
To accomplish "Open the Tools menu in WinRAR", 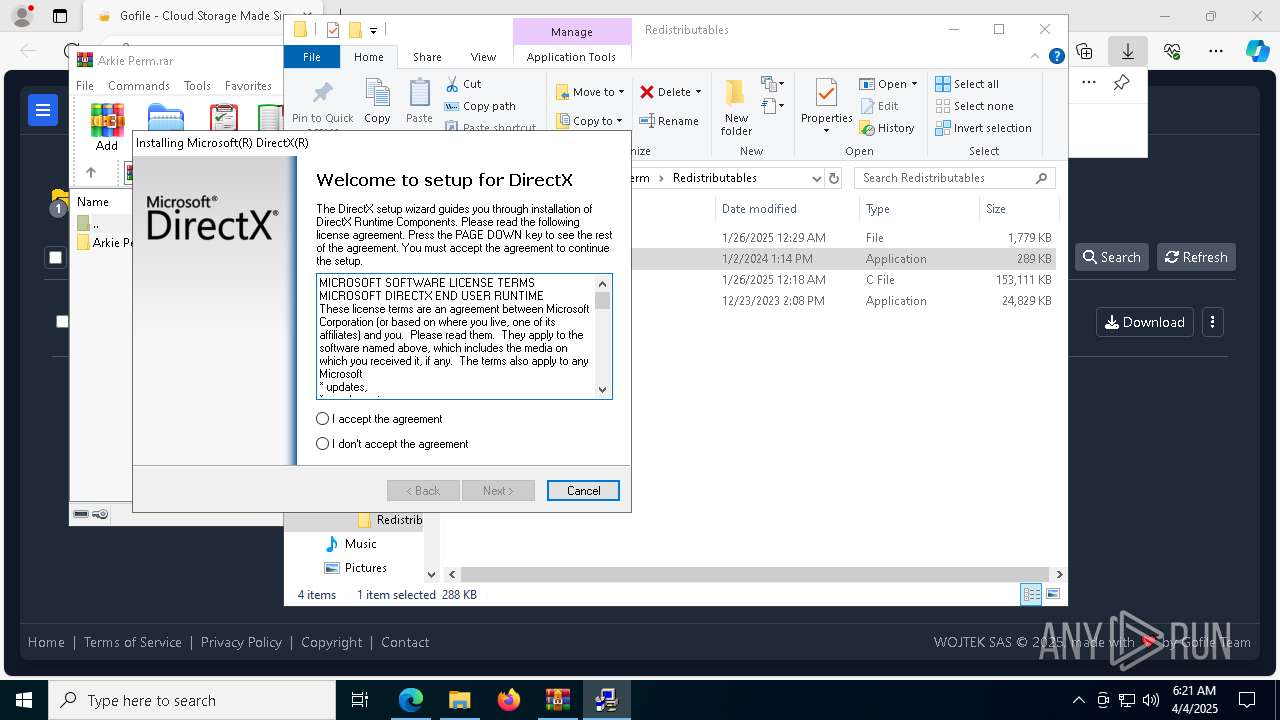I will pyautogui.click(x=197, y=86).
